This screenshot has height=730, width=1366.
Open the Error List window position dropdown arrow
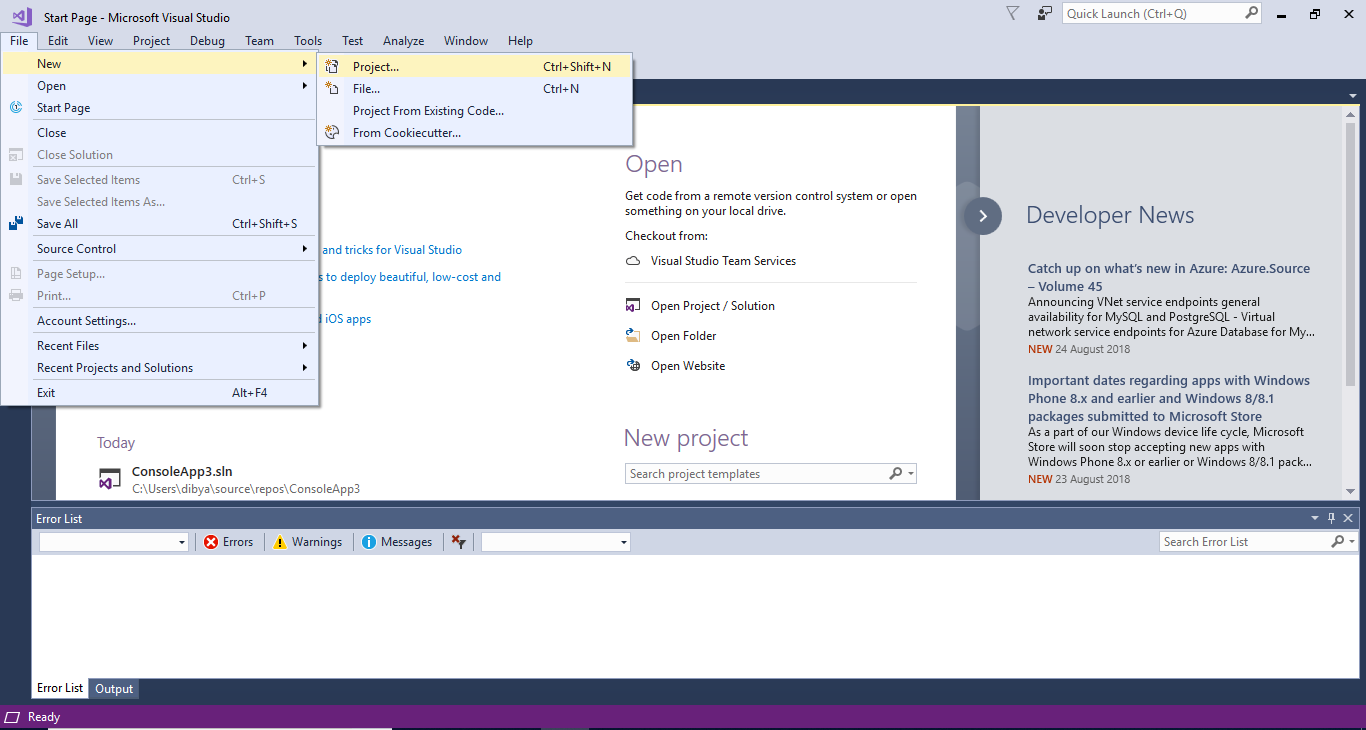pos(1315,518)
